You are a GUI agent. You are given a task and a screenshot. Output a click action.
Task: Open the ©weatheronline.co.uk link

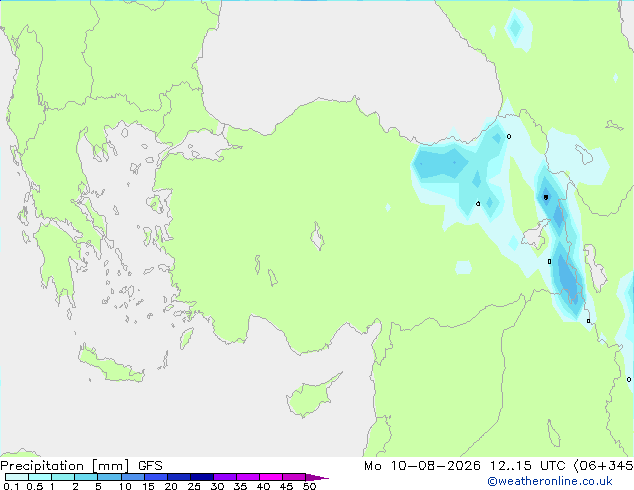click(x=549, y=481)
